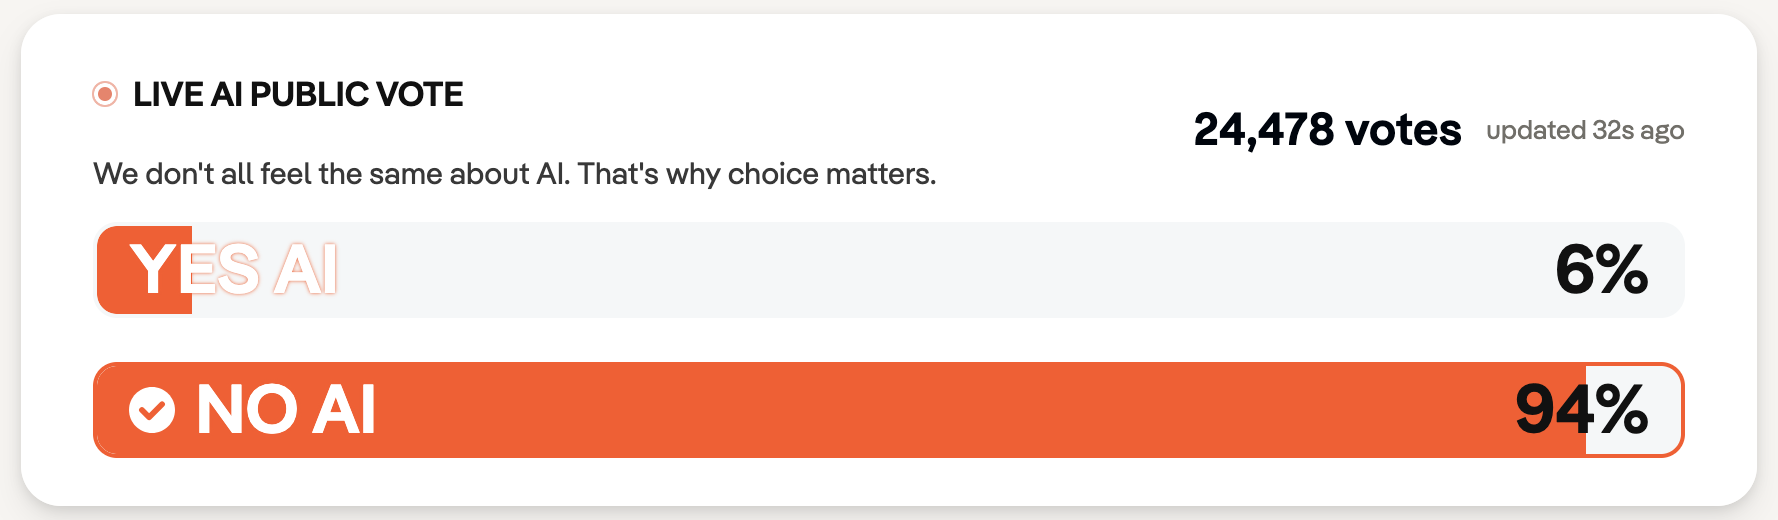Click the "YES AI" text label
This screenshot has width=1778, height=520.
[x=234, y=270]
